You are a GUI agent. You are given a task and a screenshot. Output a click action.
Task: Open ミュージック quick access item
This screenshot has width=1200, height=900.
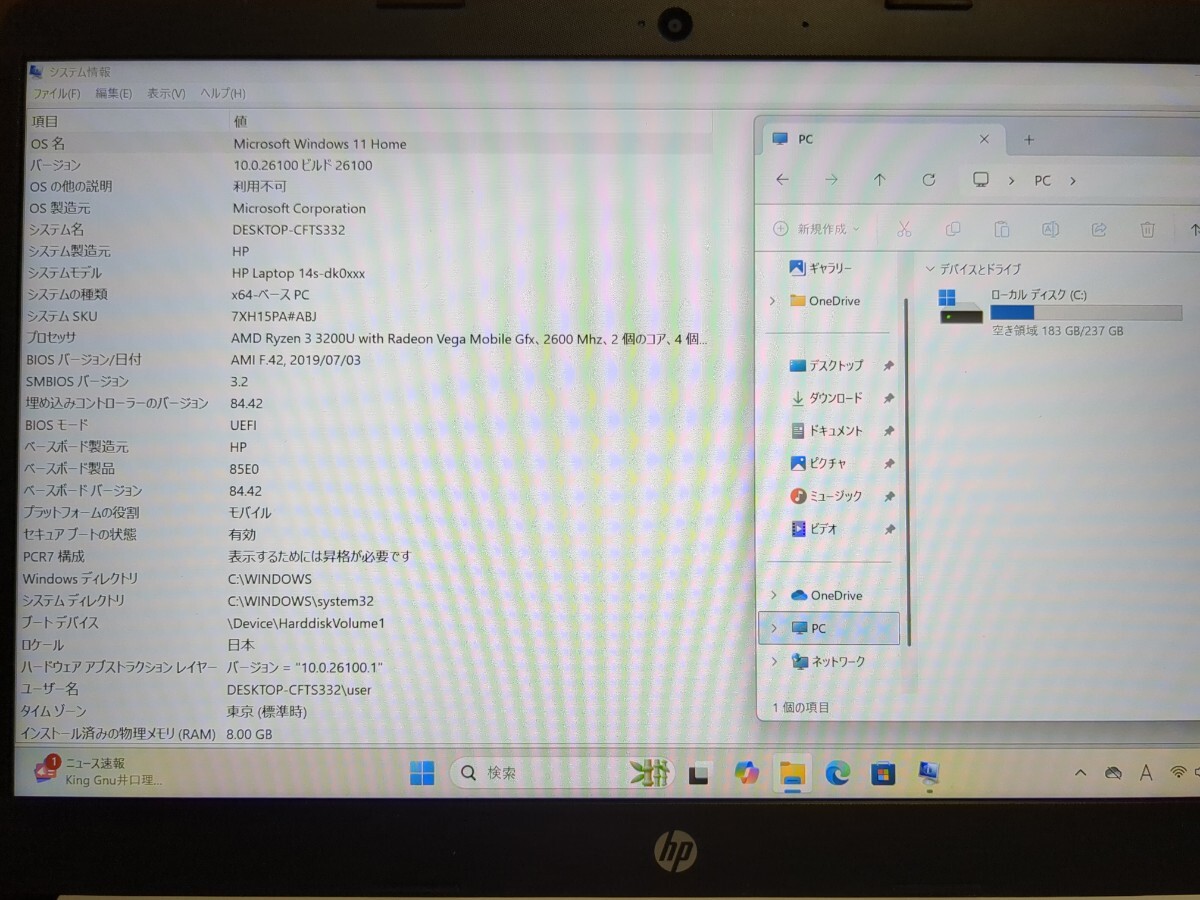point(826,496)
